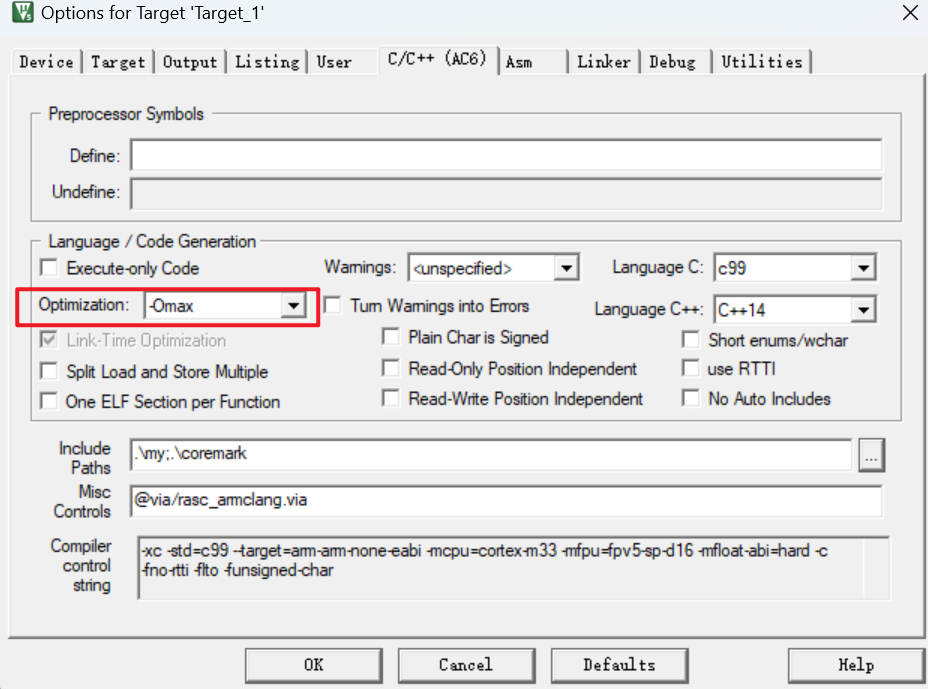Close the Options for Target dialog

coord(910,12)
